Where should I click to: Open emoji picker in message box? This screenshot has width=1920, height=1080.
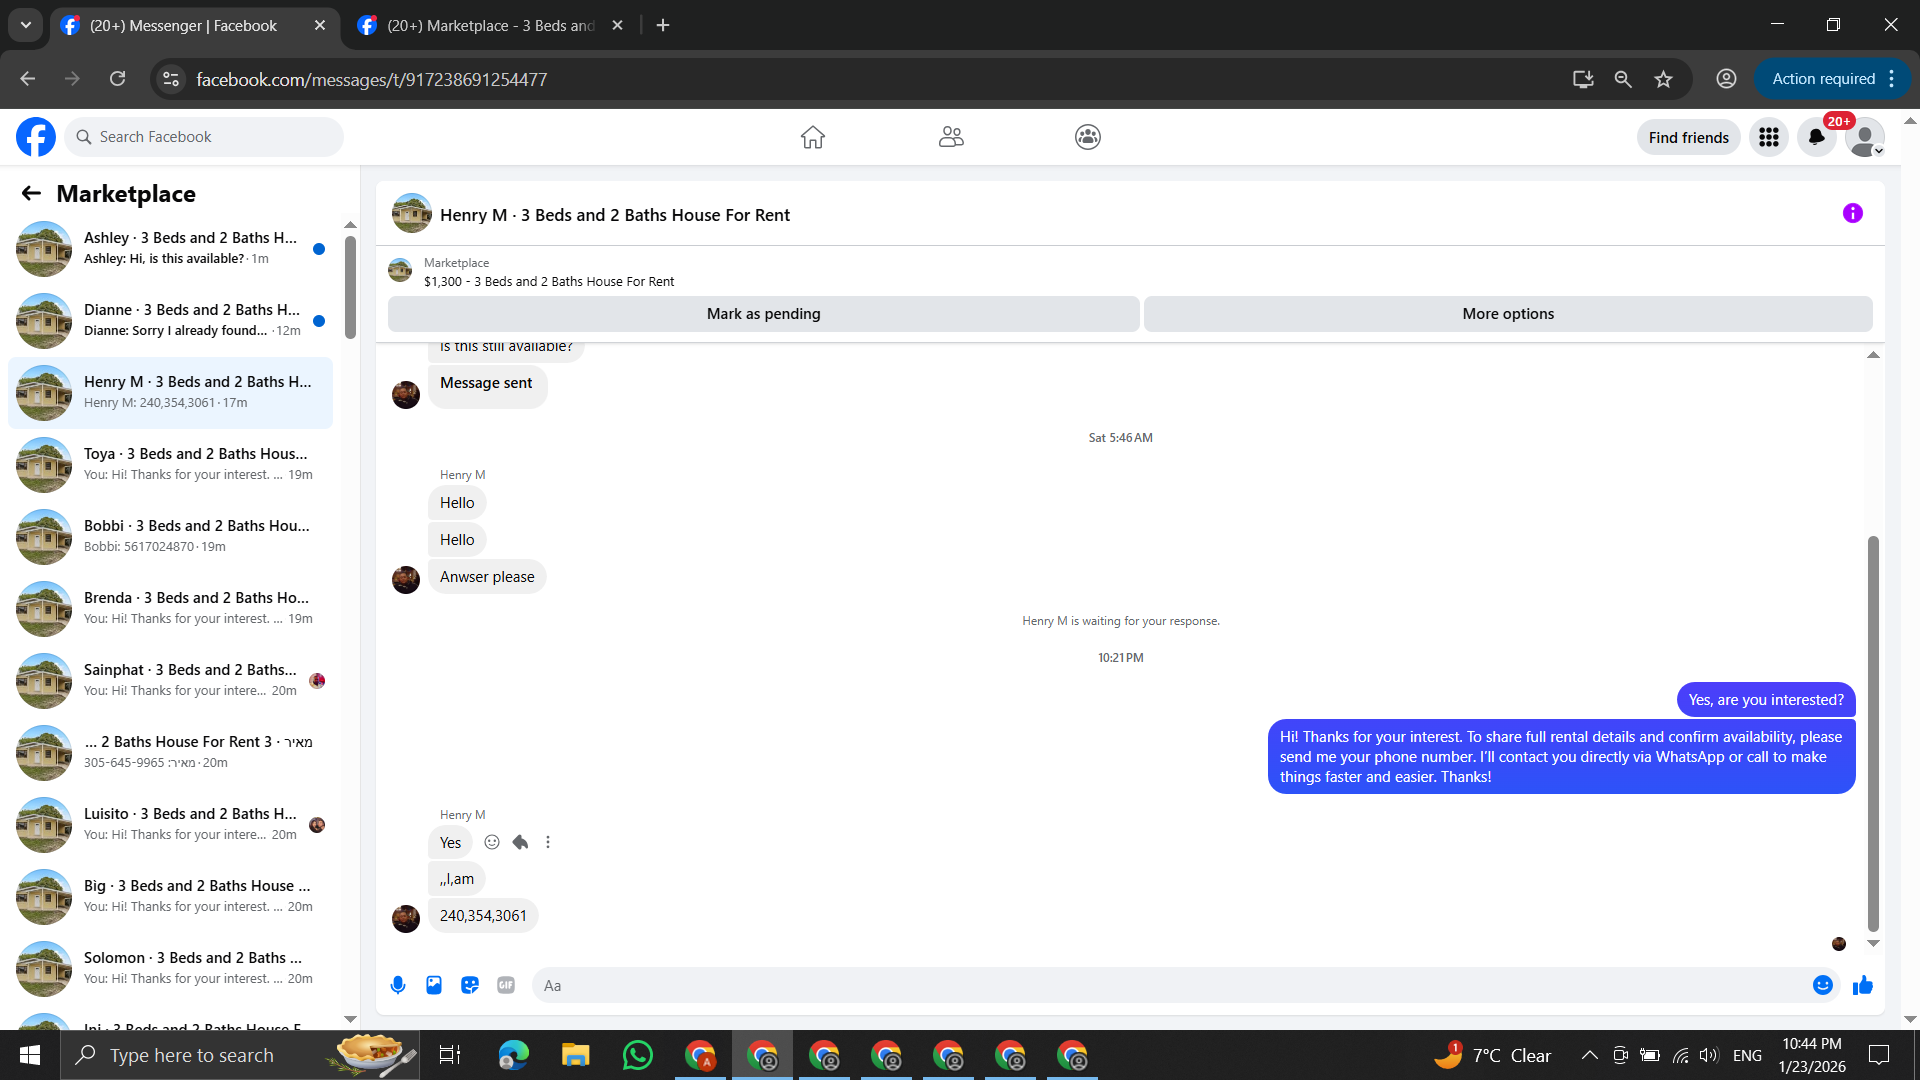click(x=1822, y=985)
